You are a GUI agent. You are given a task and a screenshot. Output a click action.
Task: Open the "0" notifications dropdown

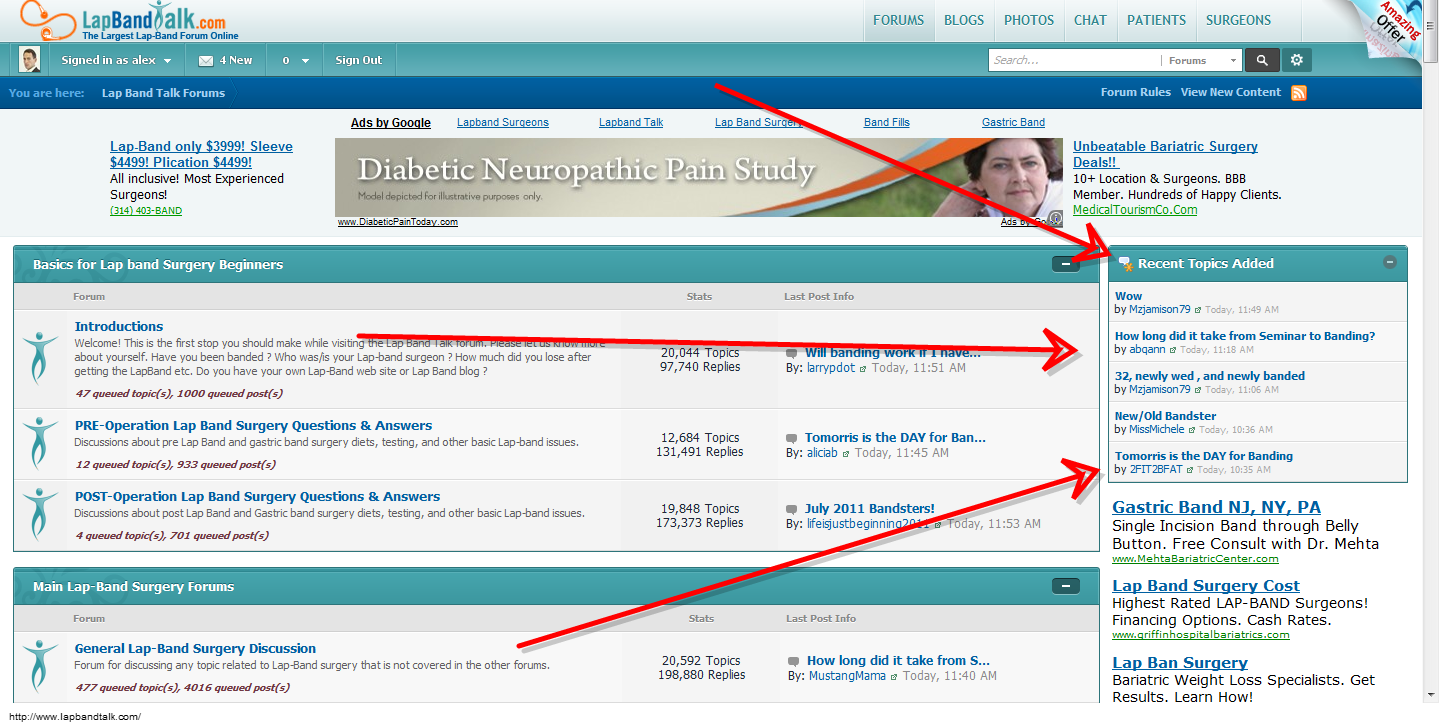[x=295, y=60]
